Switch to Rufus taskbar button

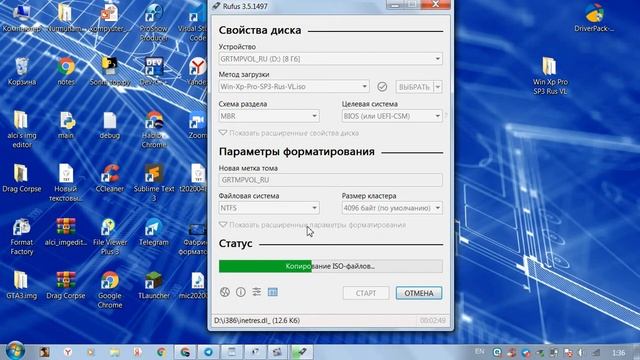tap(301, 352)
